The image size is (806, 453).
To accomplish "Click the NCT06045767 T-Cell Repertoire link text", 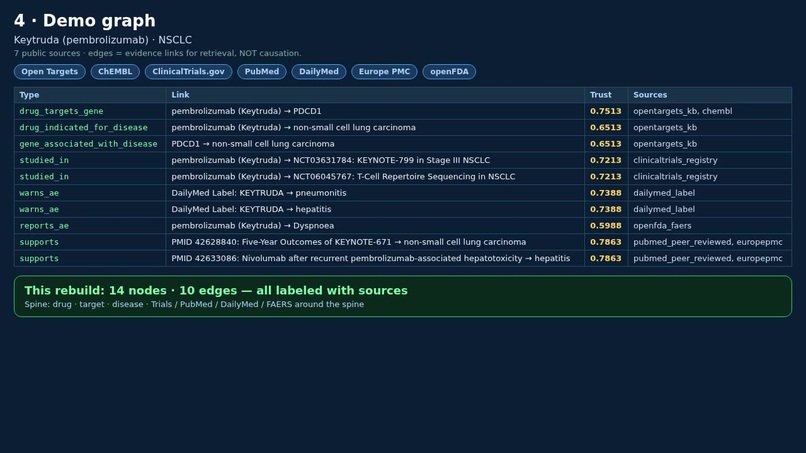I will [343, 177].
